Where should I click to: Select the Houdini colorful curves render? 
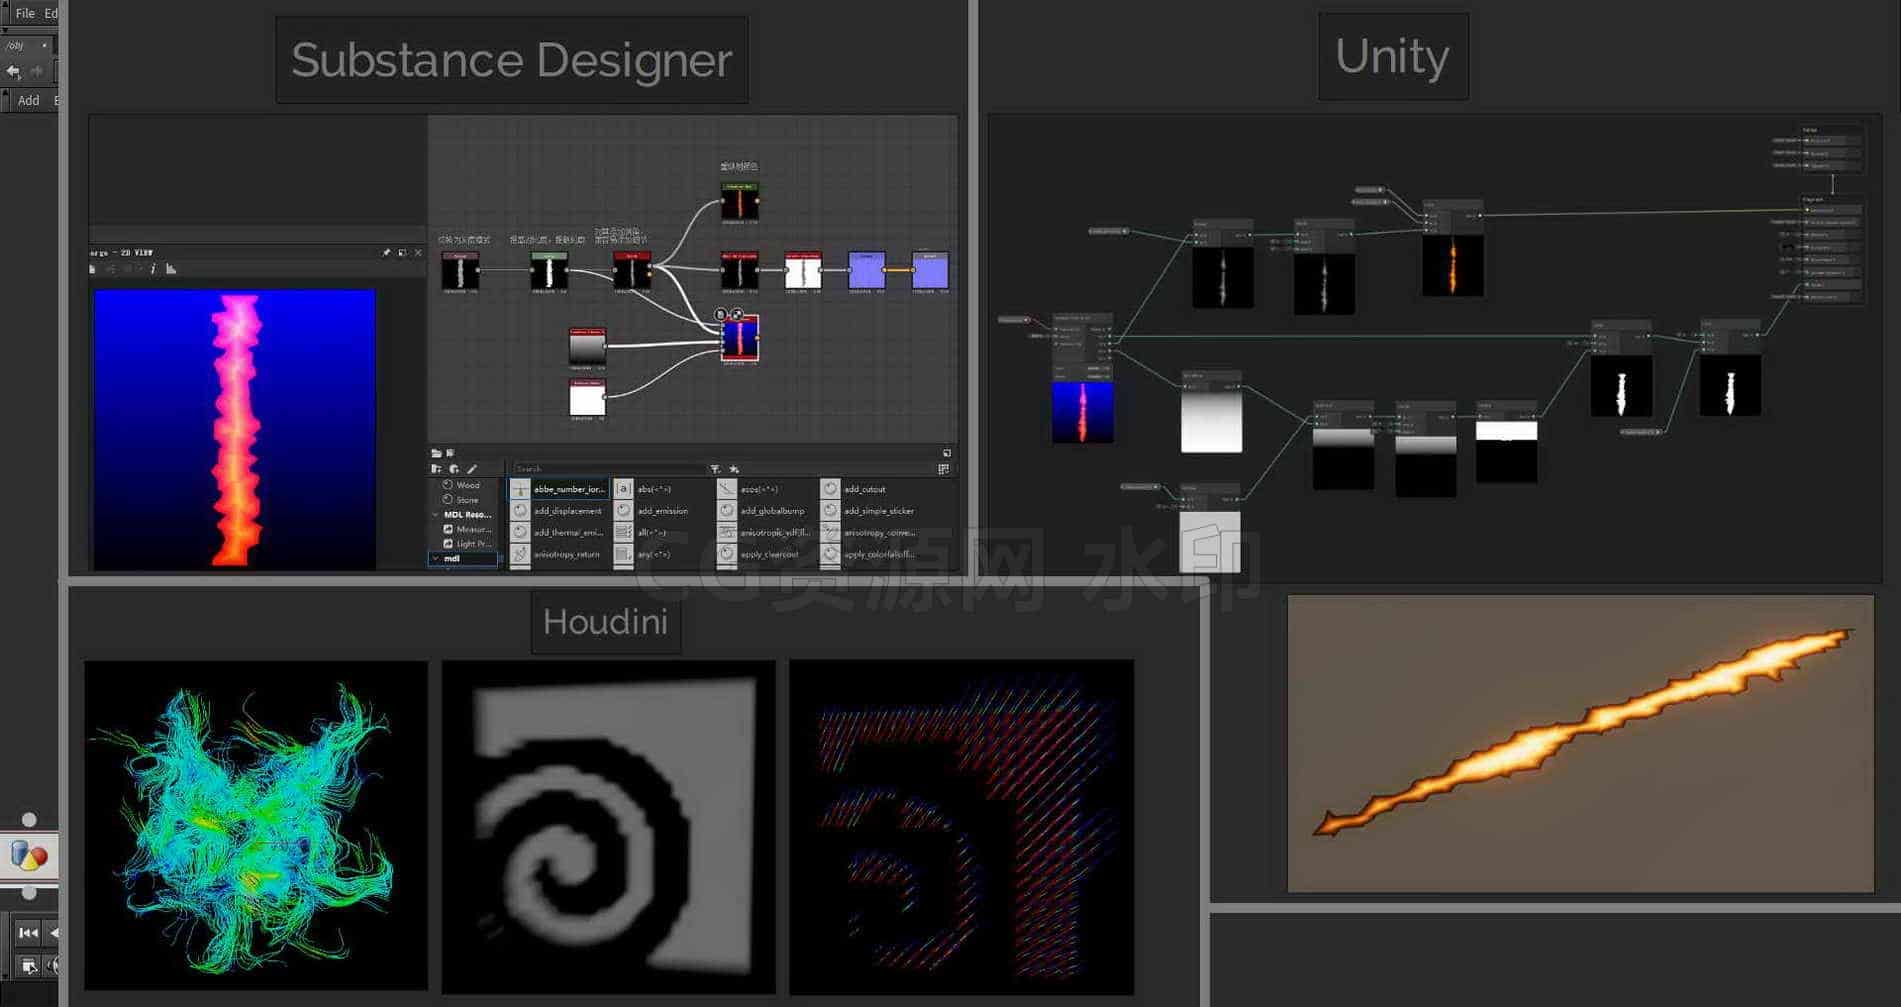tap(256, 825)
